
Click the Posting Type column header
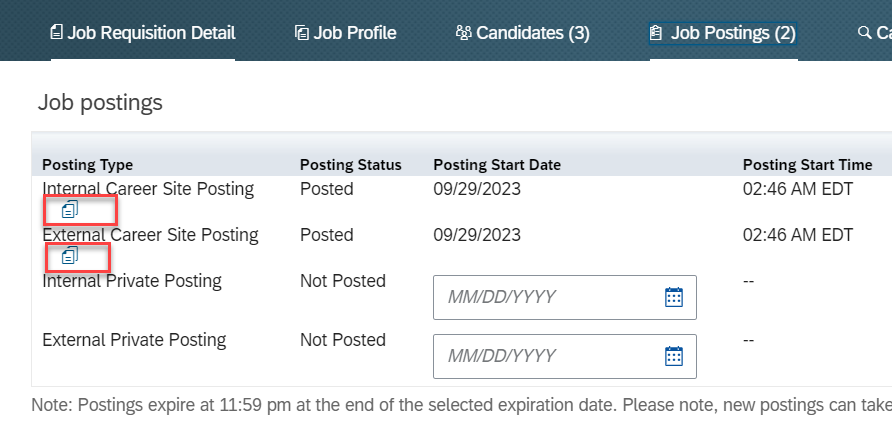(88, 165)
